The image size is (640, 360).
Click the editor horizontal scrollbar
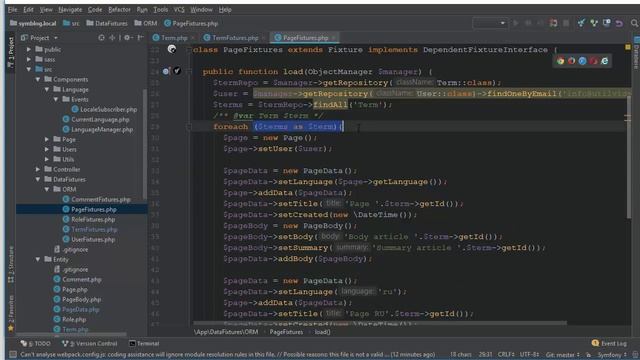click(x=380, y=323)
